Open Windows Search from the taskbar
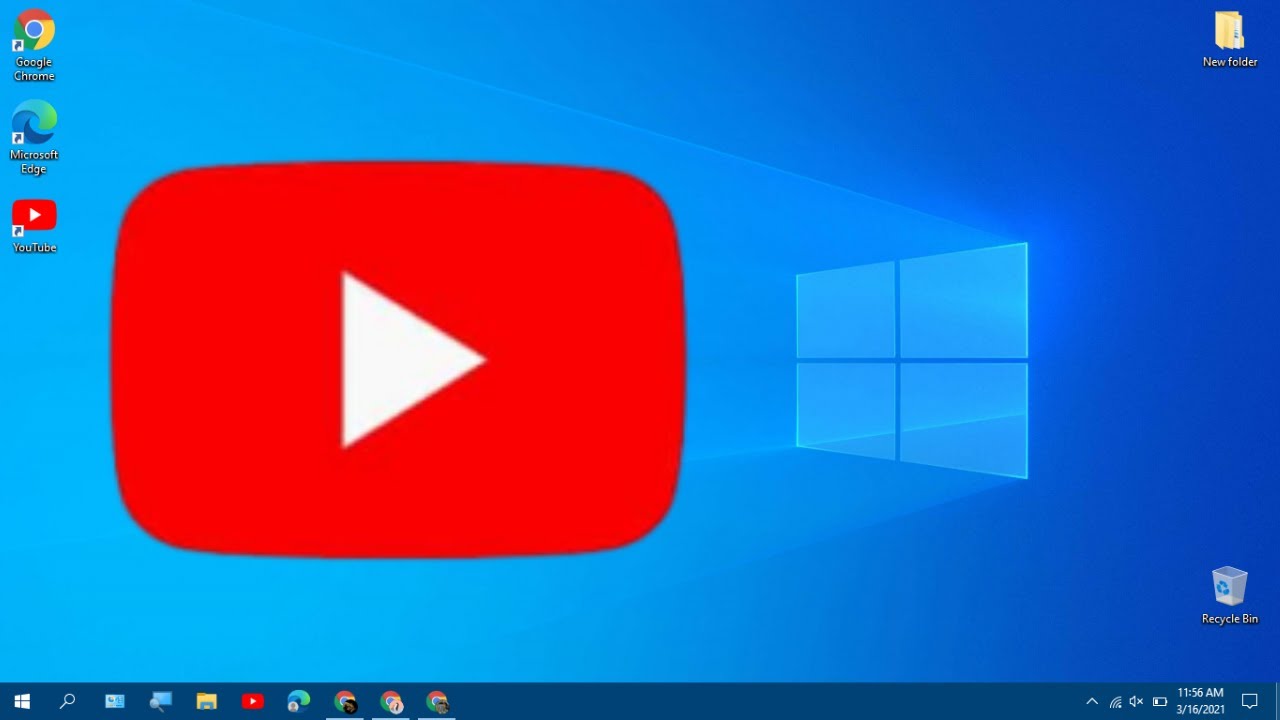 point(67,701)
